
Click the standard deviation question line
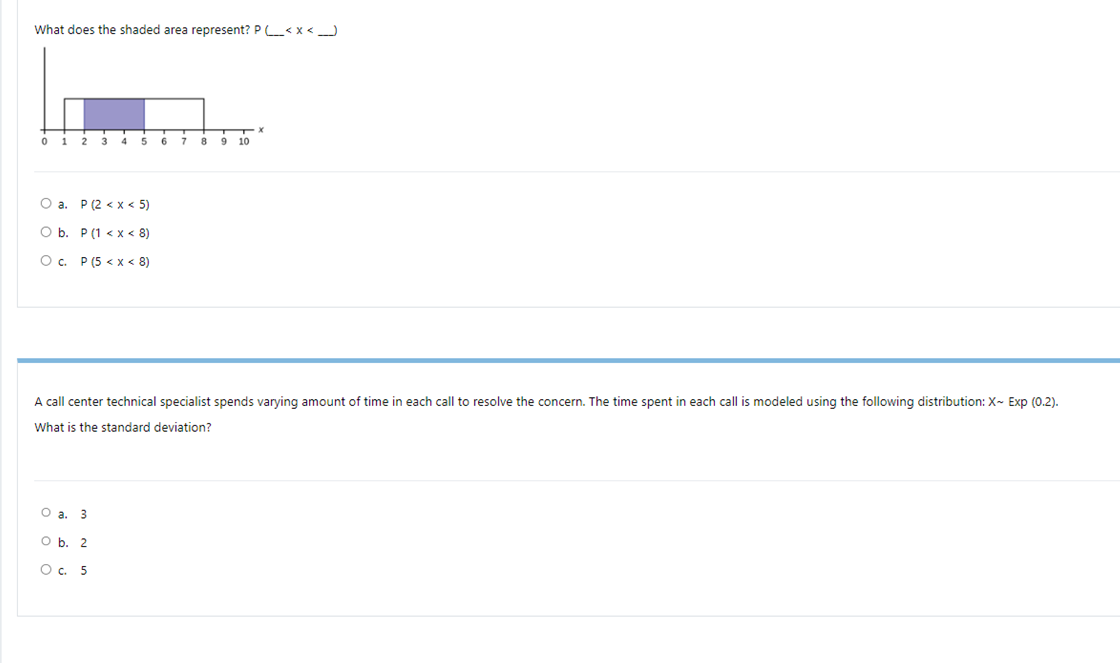coord(120,427)
